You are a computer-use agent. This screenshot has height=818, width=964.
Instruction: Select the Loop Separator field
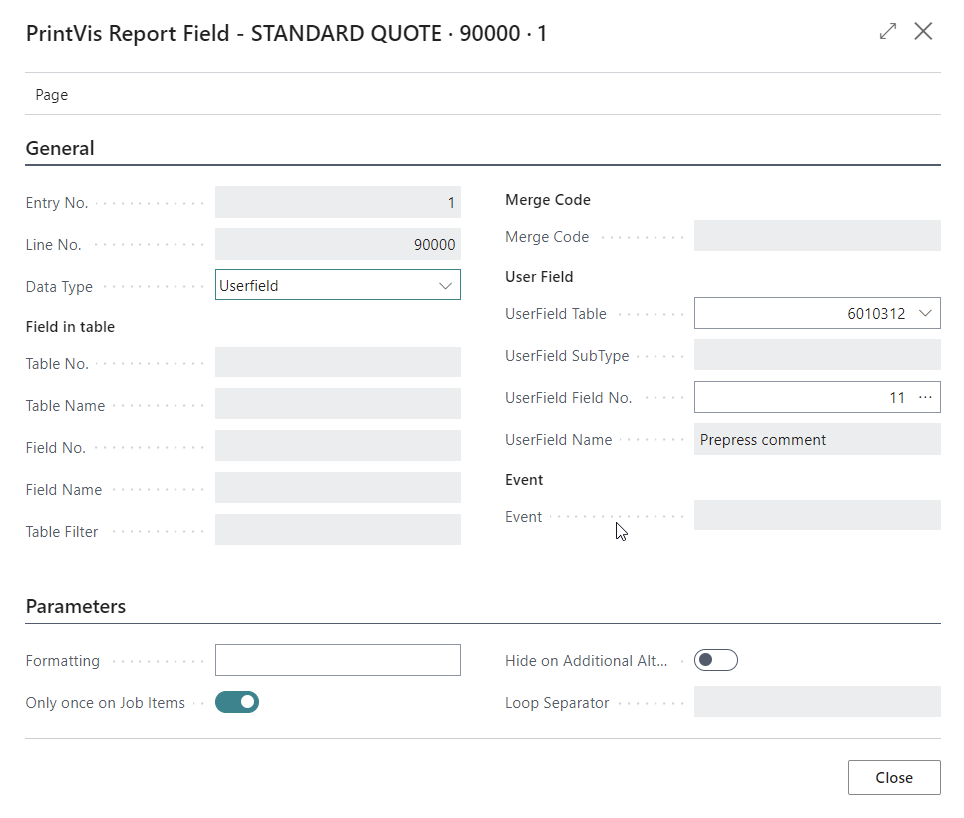coord(816,702)
